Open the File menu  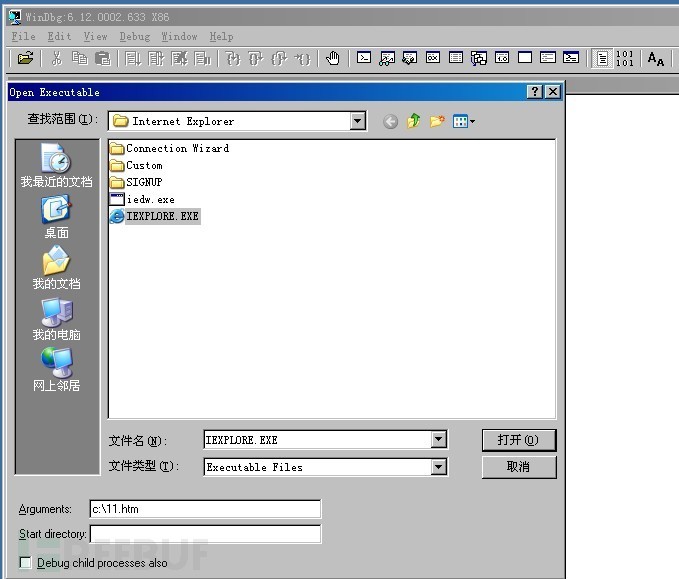(x=23, y=36)
